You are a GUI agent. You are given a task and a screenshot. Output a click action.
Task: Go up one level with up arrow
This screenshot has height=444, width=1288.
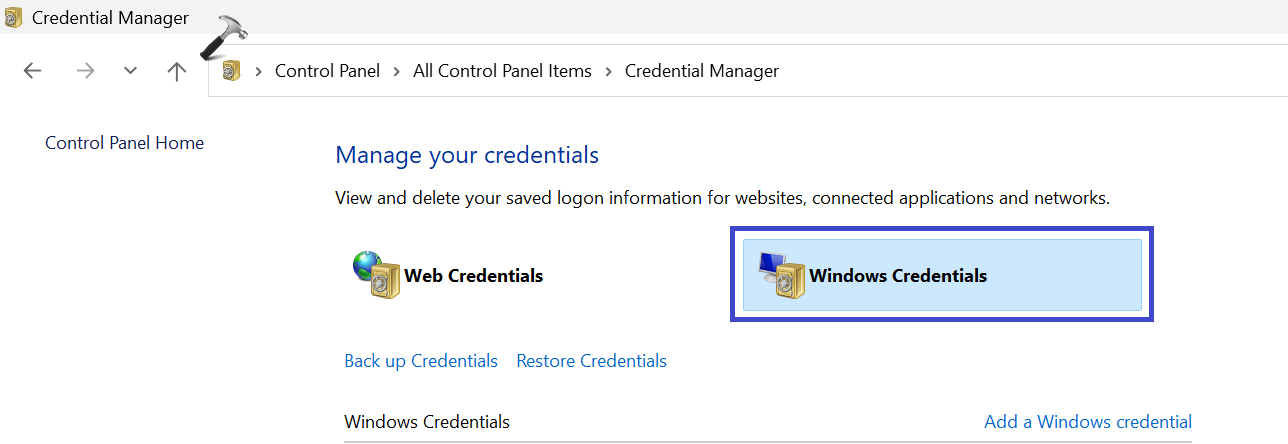177,71
